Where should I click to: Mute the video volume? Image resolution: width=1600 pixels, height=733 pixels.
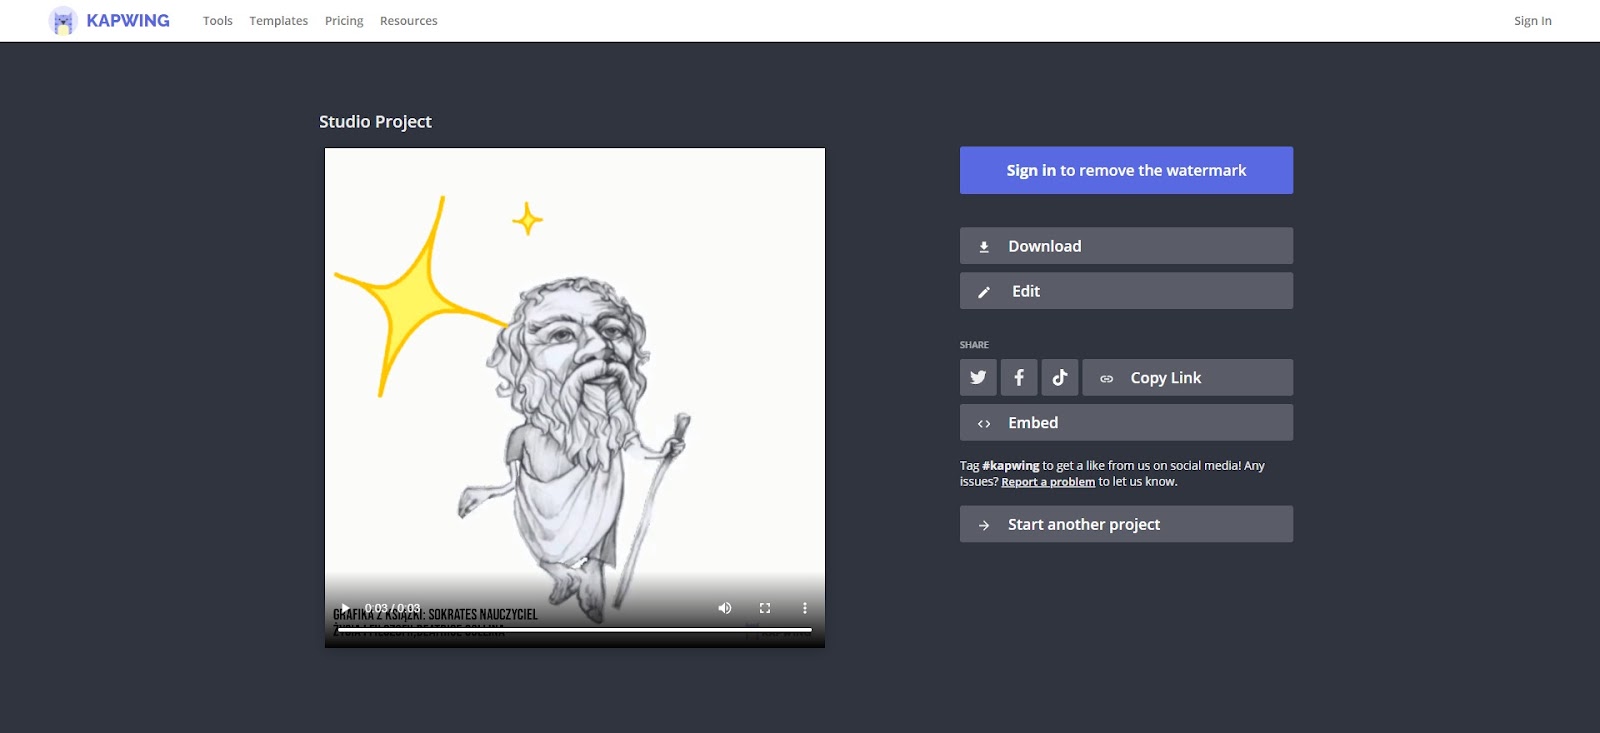pos(725,608)
